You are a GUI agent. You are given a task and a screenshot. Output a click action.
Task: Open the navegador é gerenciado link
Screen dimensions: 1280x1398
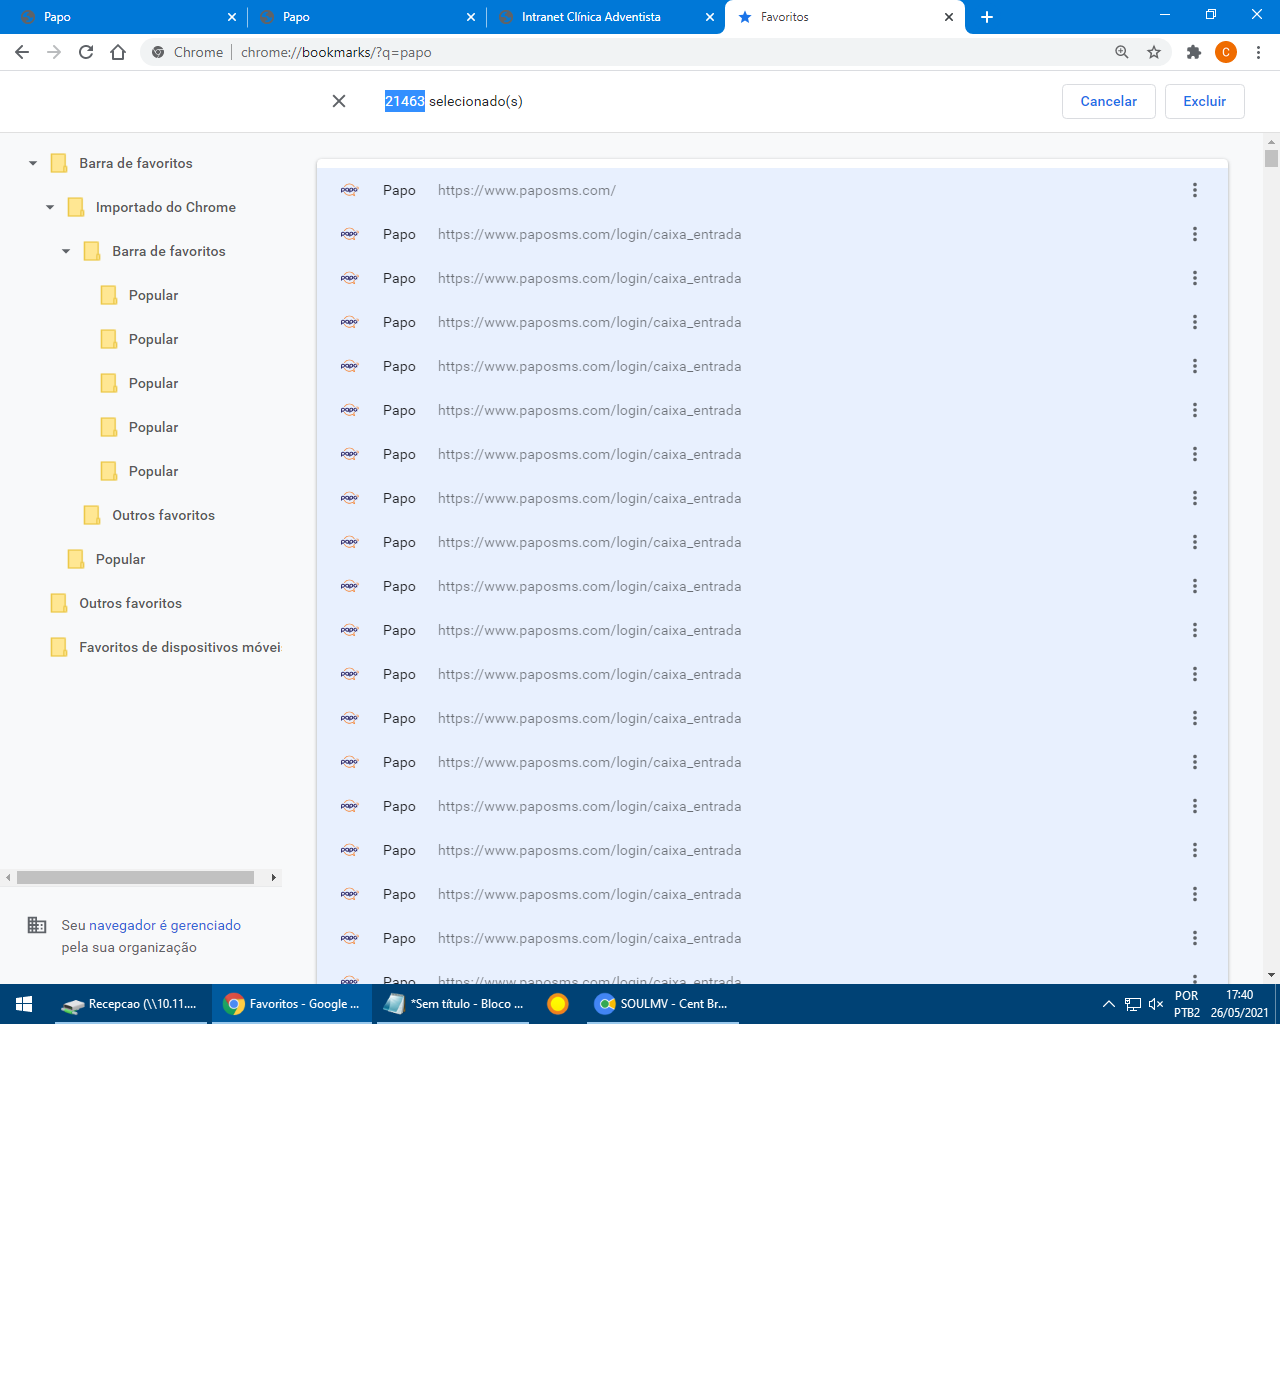(165, 925)
